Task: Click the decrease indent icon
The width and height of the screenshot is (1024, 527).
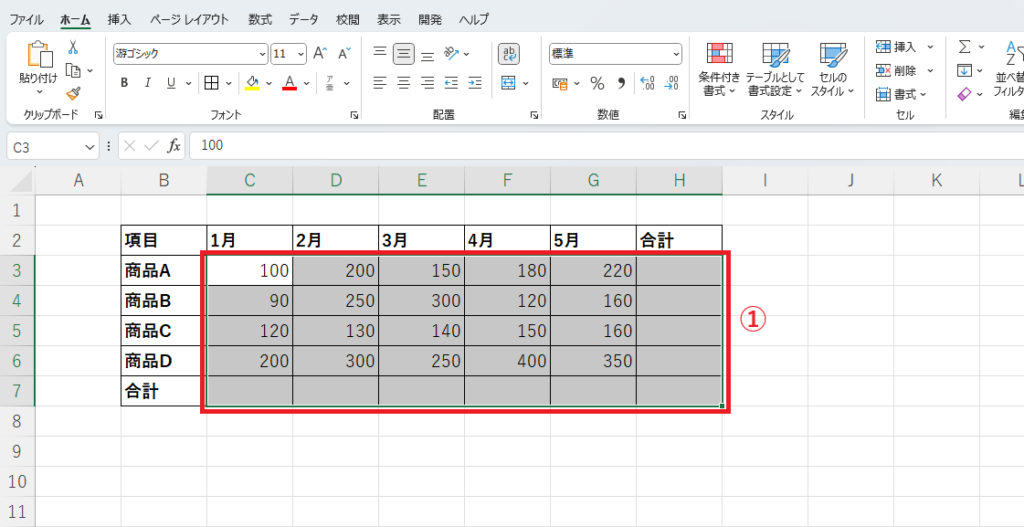Action: (x=451, y=83)
